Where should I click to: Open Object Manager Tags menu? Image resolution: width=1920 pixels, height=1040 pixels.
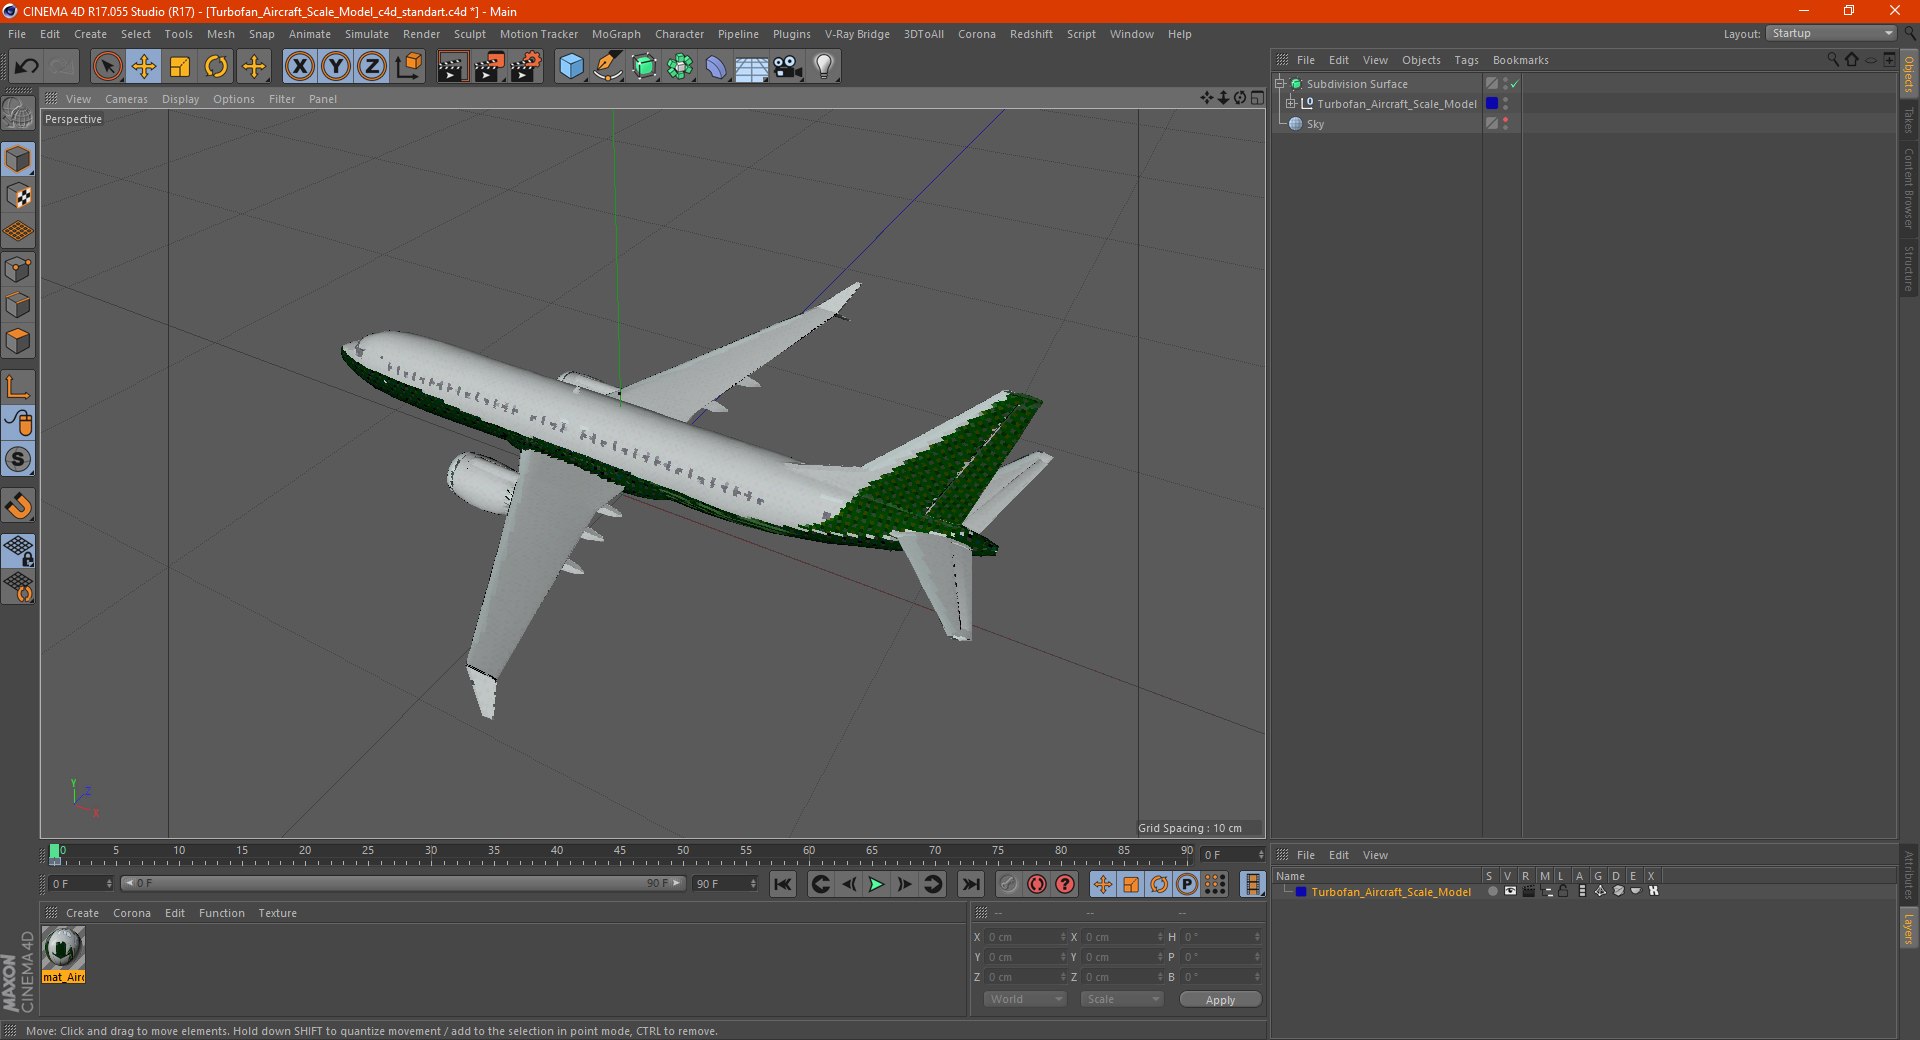tap(1466, 60)
